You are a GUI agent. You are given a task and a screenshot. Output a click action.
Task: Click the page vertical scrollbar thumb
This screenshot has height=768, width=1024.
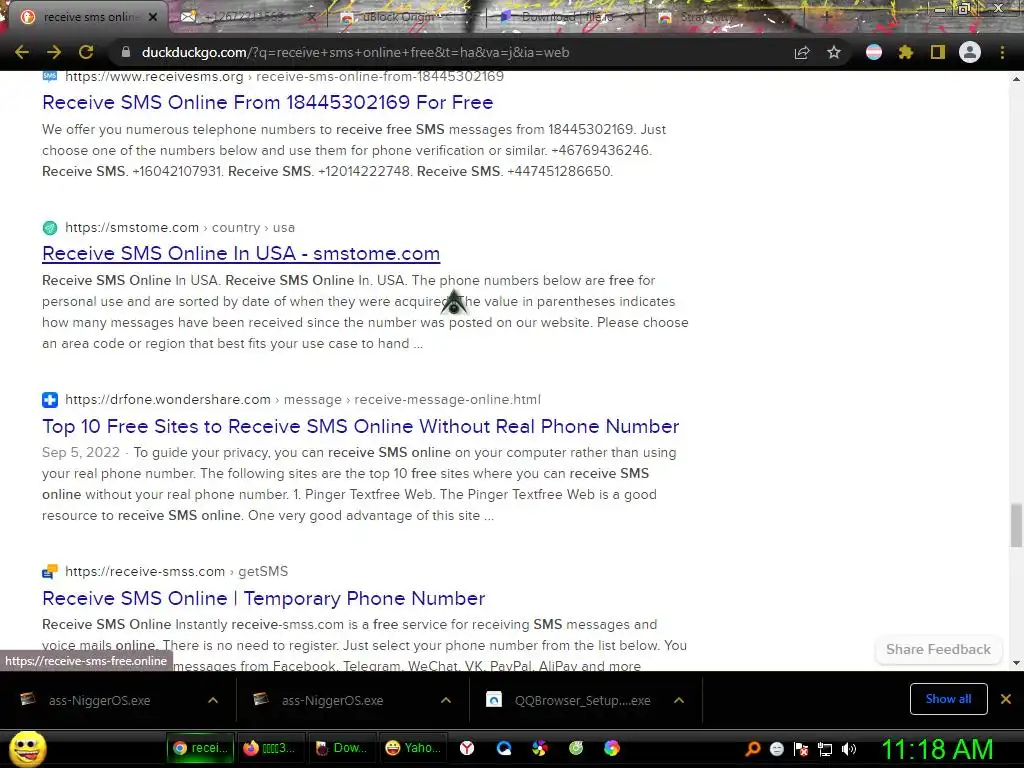[1016, 525]
